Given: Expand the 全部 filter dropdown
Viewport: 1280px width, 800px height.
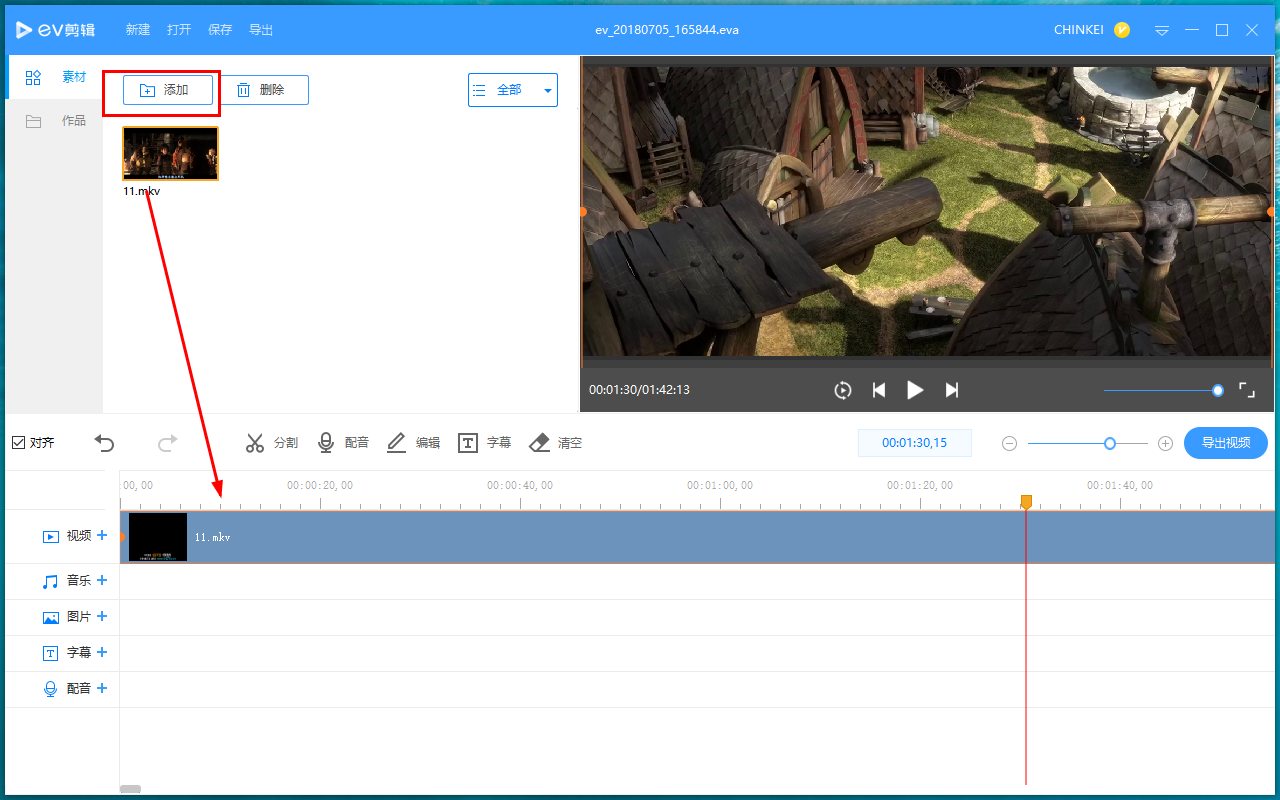Looking at the screenshot, I should [x=512, y=90].
